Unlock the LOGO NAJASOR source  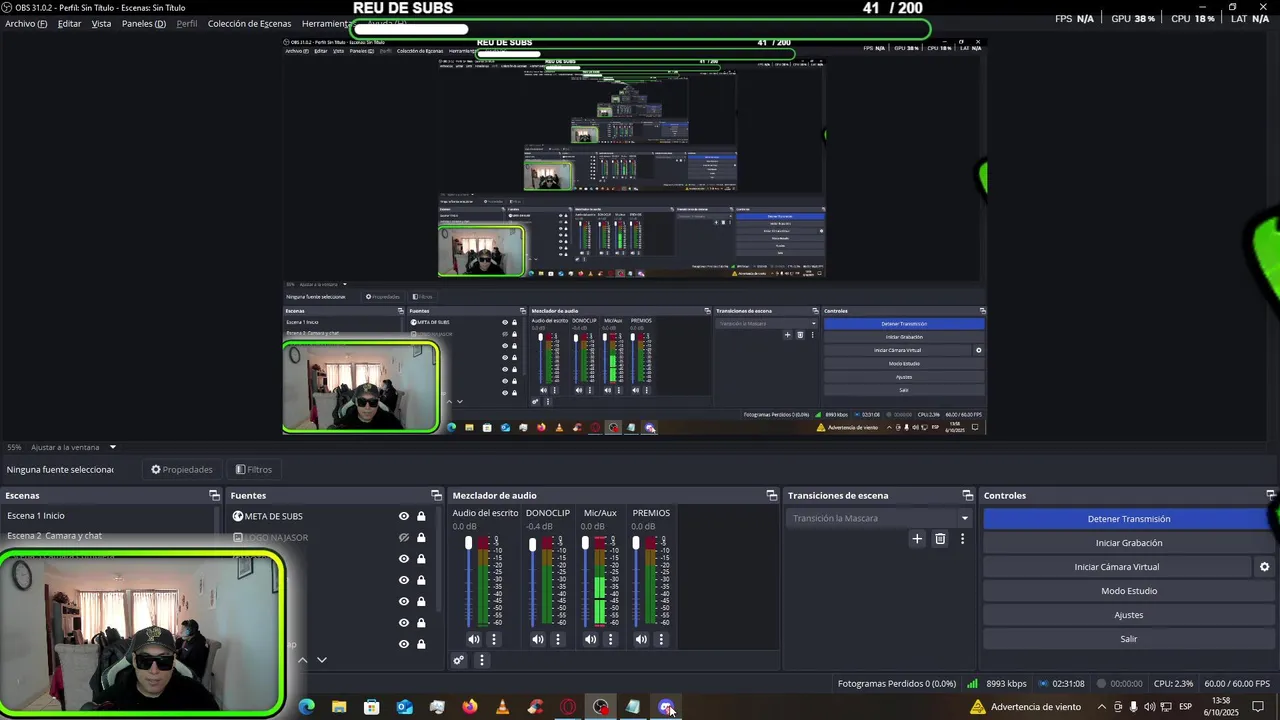(x=421, y=537)
